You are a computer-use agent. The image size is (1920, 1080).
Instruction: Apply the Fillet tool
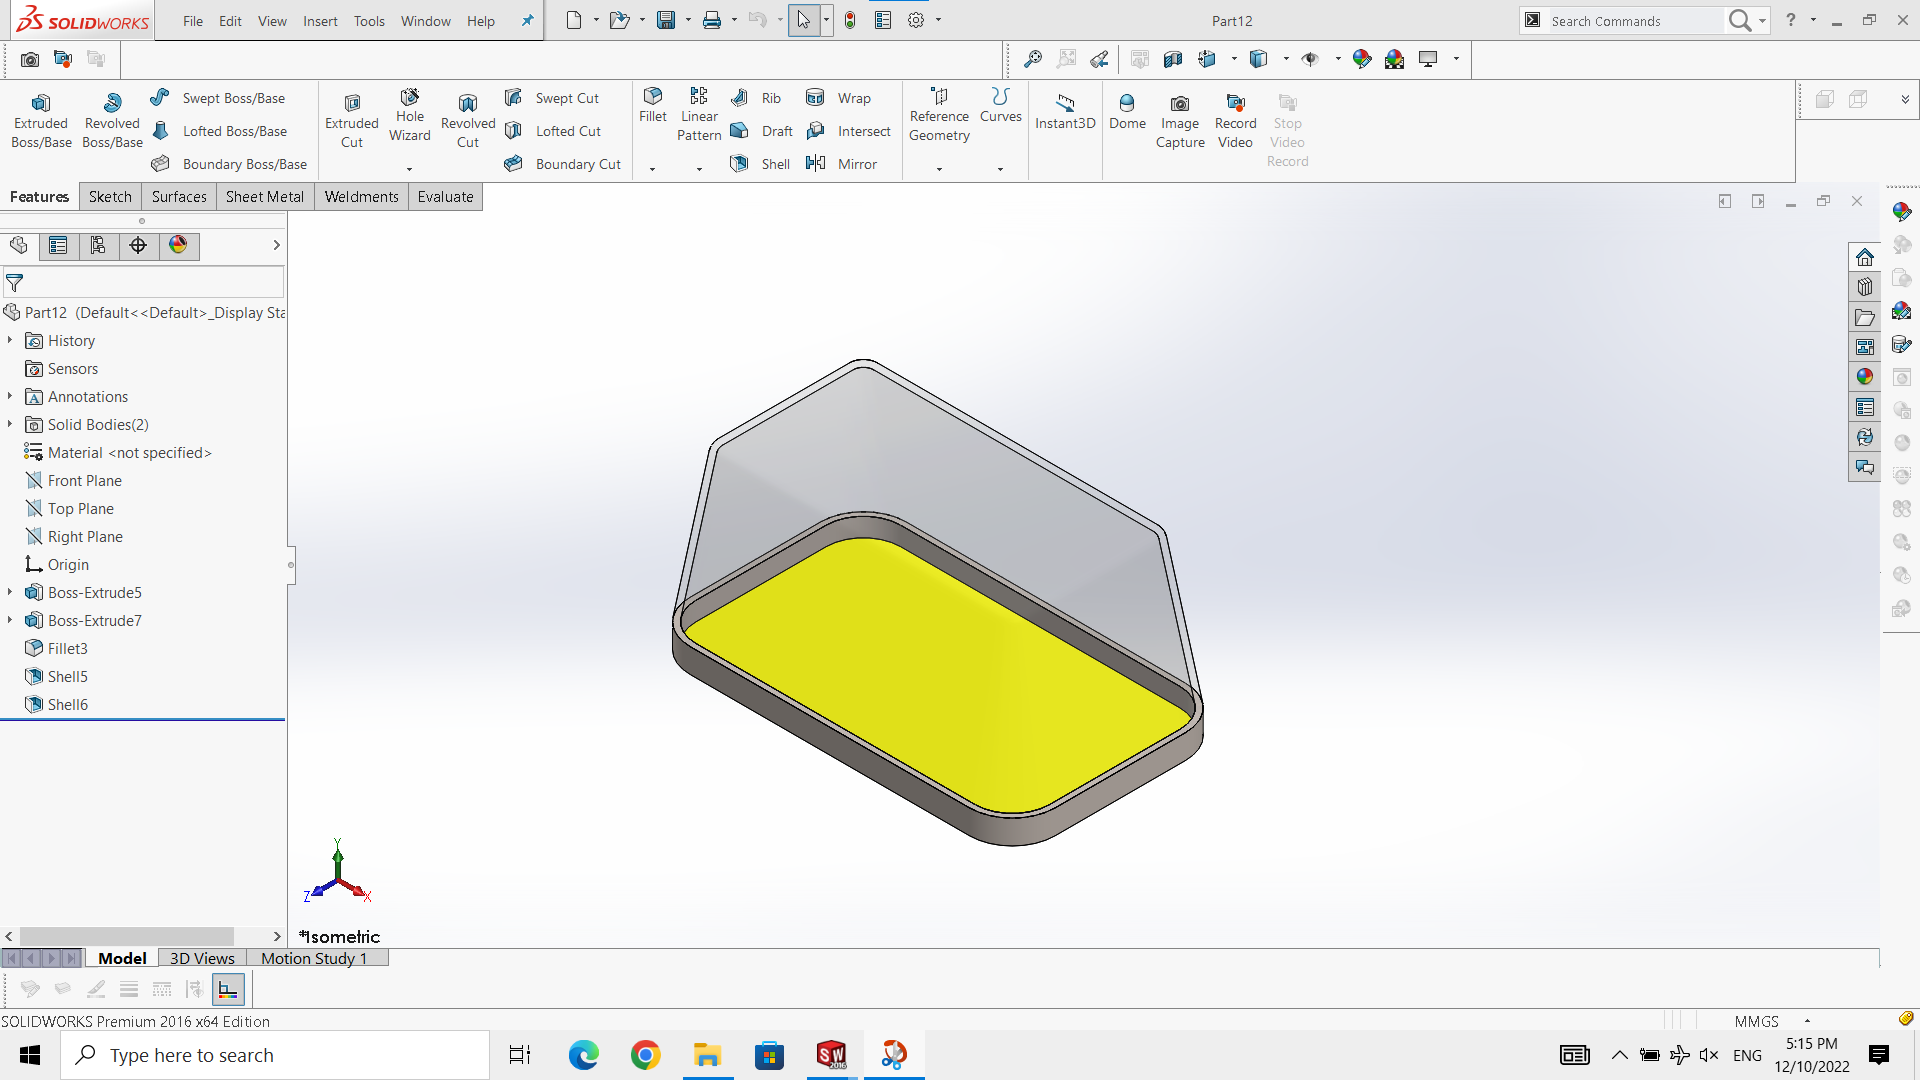point(653,105)
